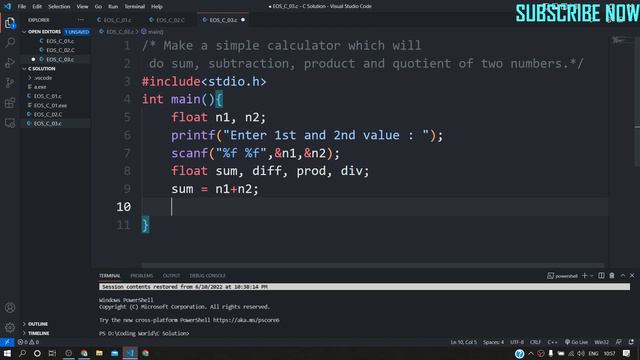The width and height of the screenshot is (640, 360).
Task: Kill the terminal with the trash icon
Action: click(x=612, y=276)
